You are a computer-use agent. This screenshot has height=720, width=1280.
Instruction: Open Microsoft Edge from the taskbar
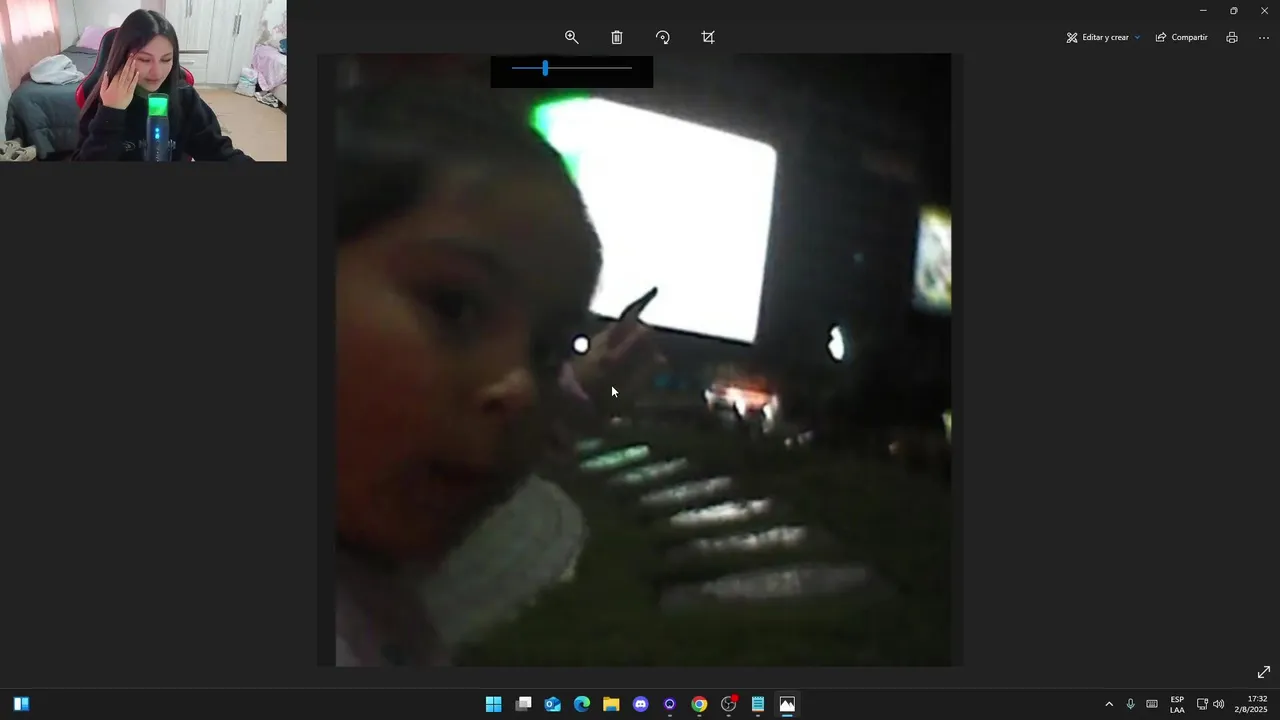coord(582,704)
